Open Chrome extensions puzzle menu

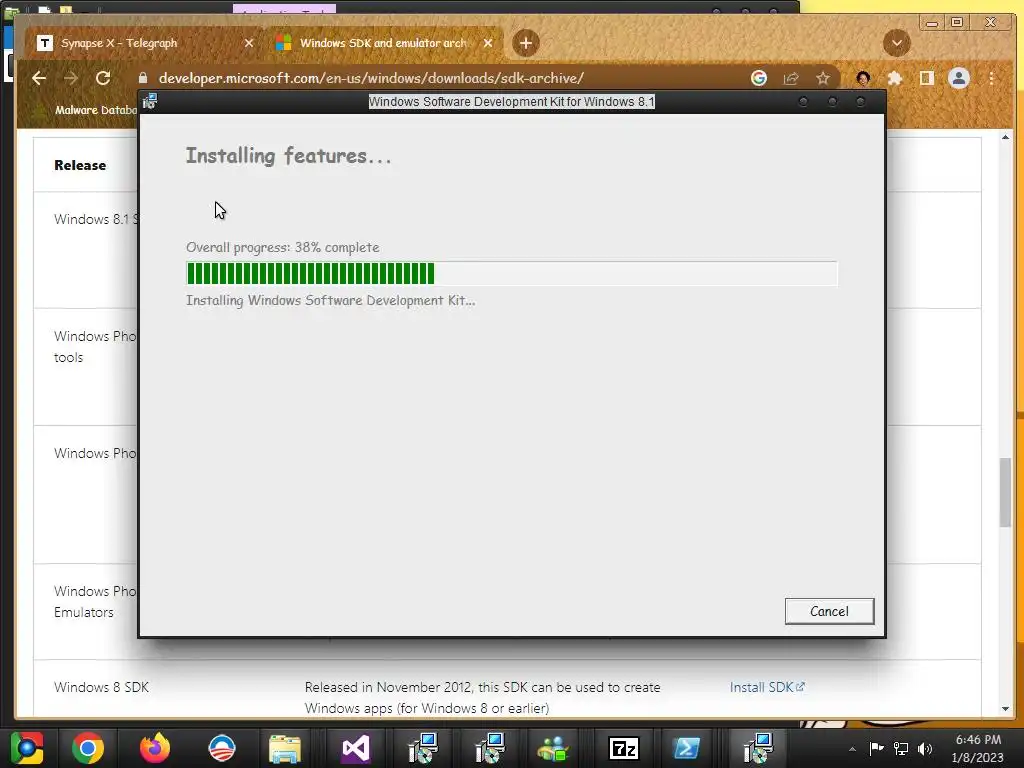click(895, 78)
